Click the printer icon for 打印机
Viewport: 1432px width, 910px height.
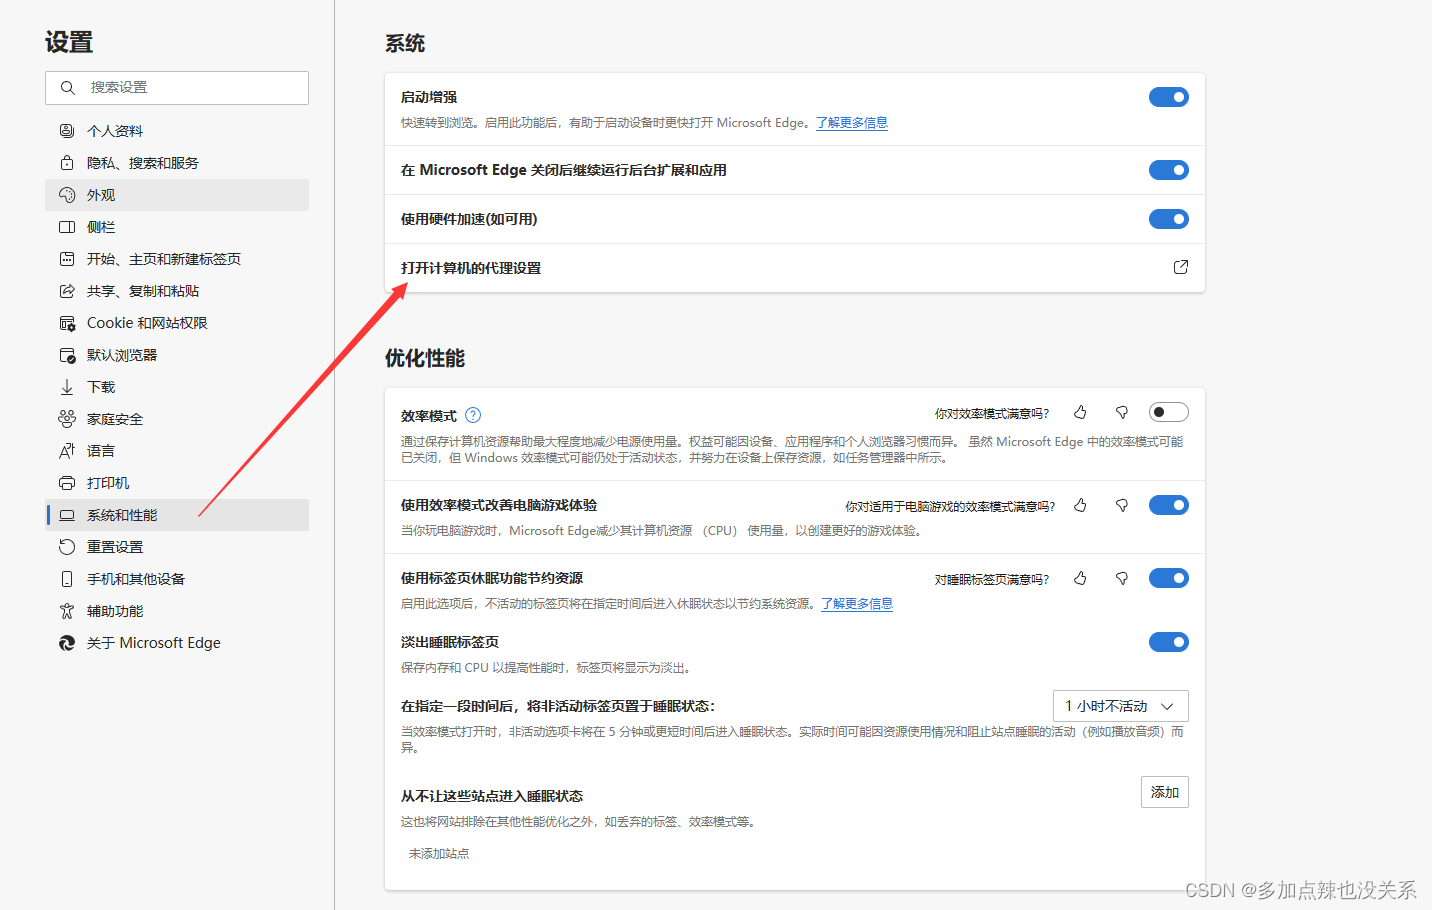tap(67, 483)
